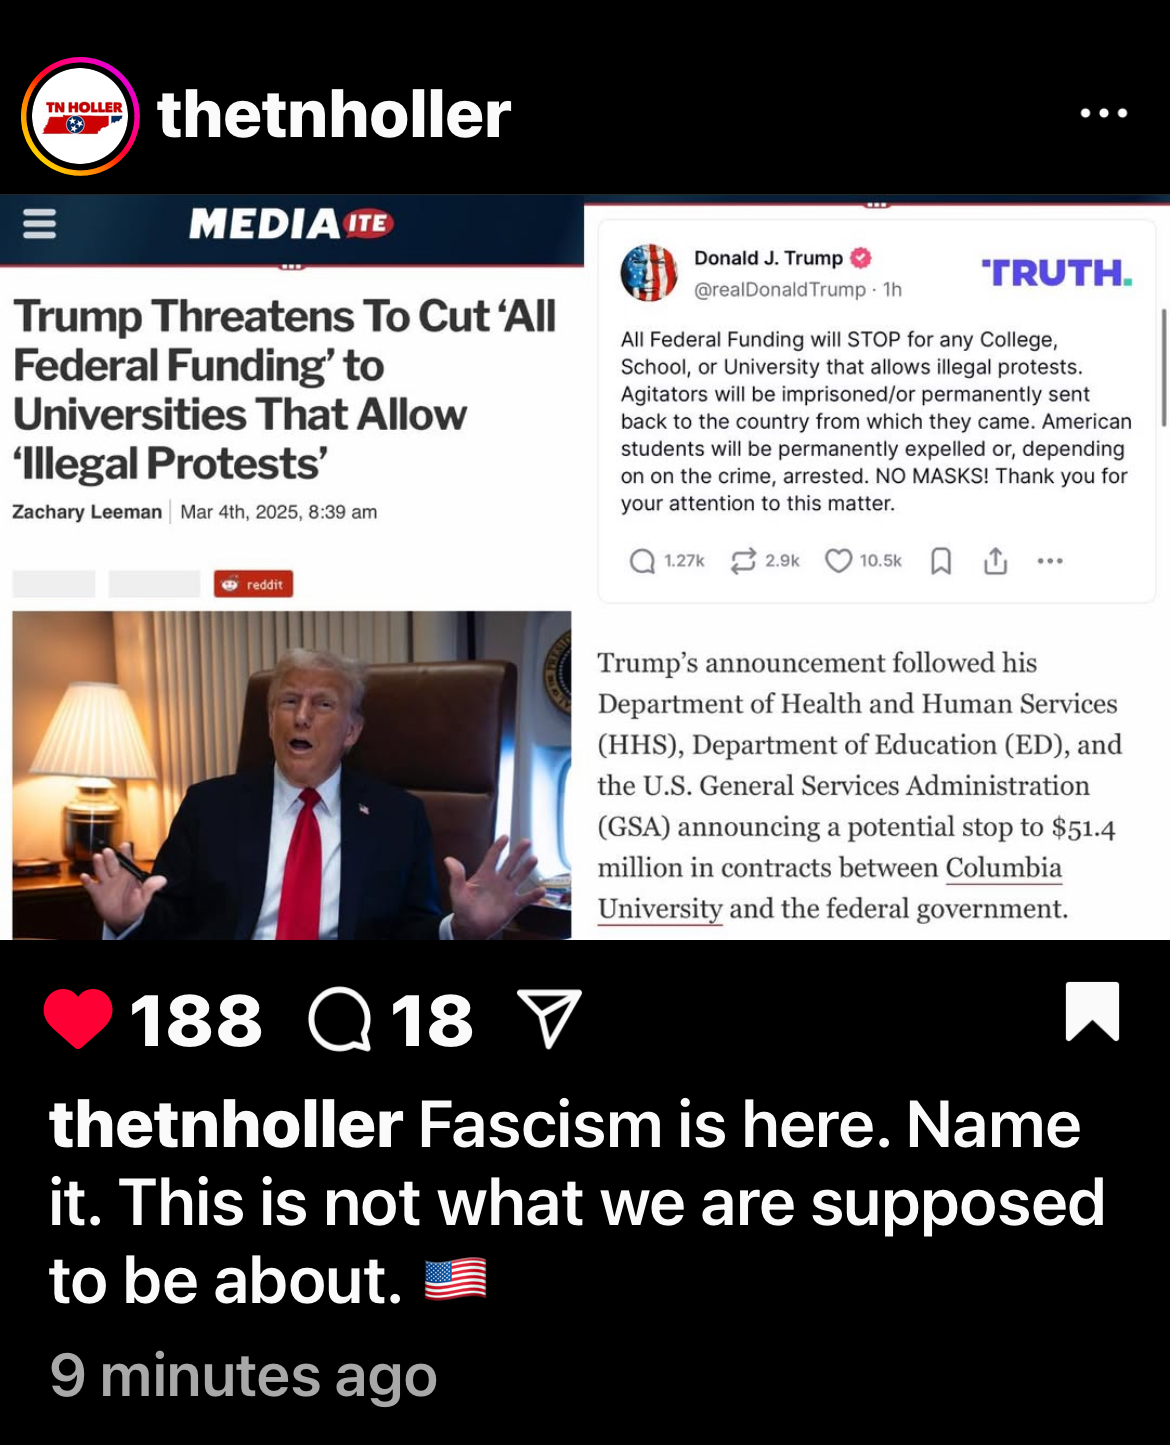Open comments via speech bubble icon
The width and height of the screenshot is (1170, 1445).
tap(340, 1020)
